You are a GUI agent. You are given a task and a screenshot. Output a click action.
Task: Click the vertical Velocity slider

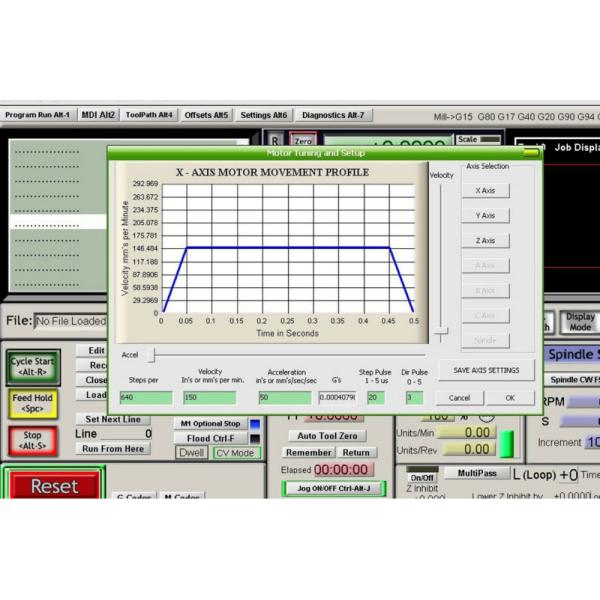click(441, 332)
